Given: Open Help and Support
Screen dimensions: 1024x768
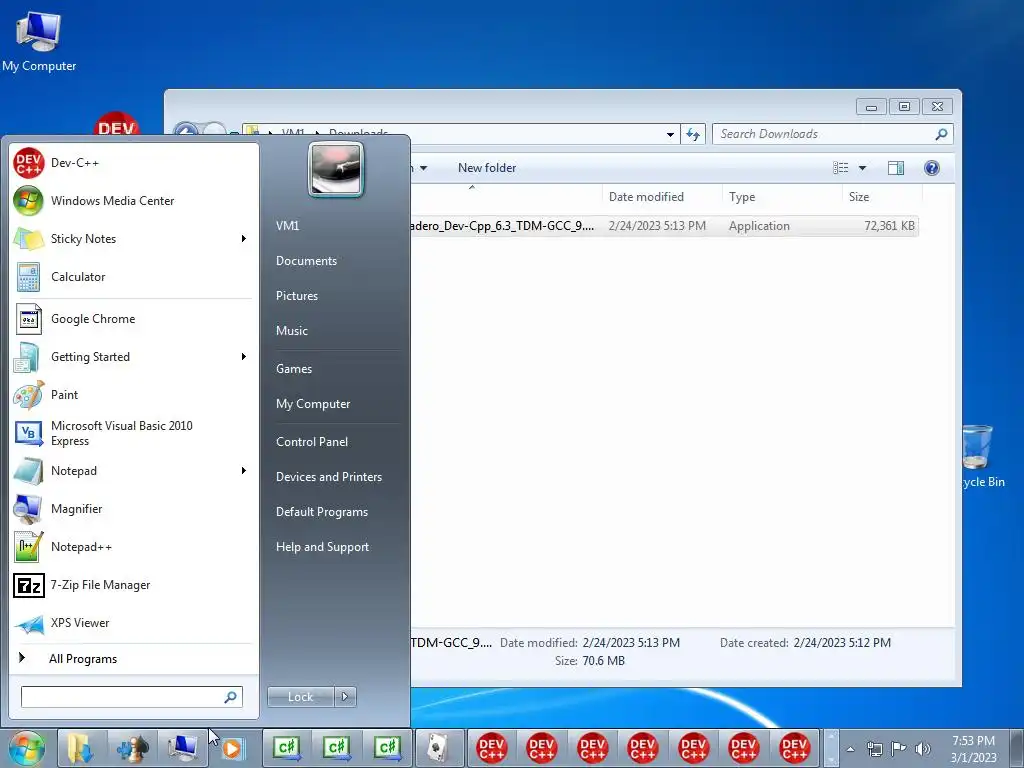Looking at the screenshot, I should pos(322,547).
